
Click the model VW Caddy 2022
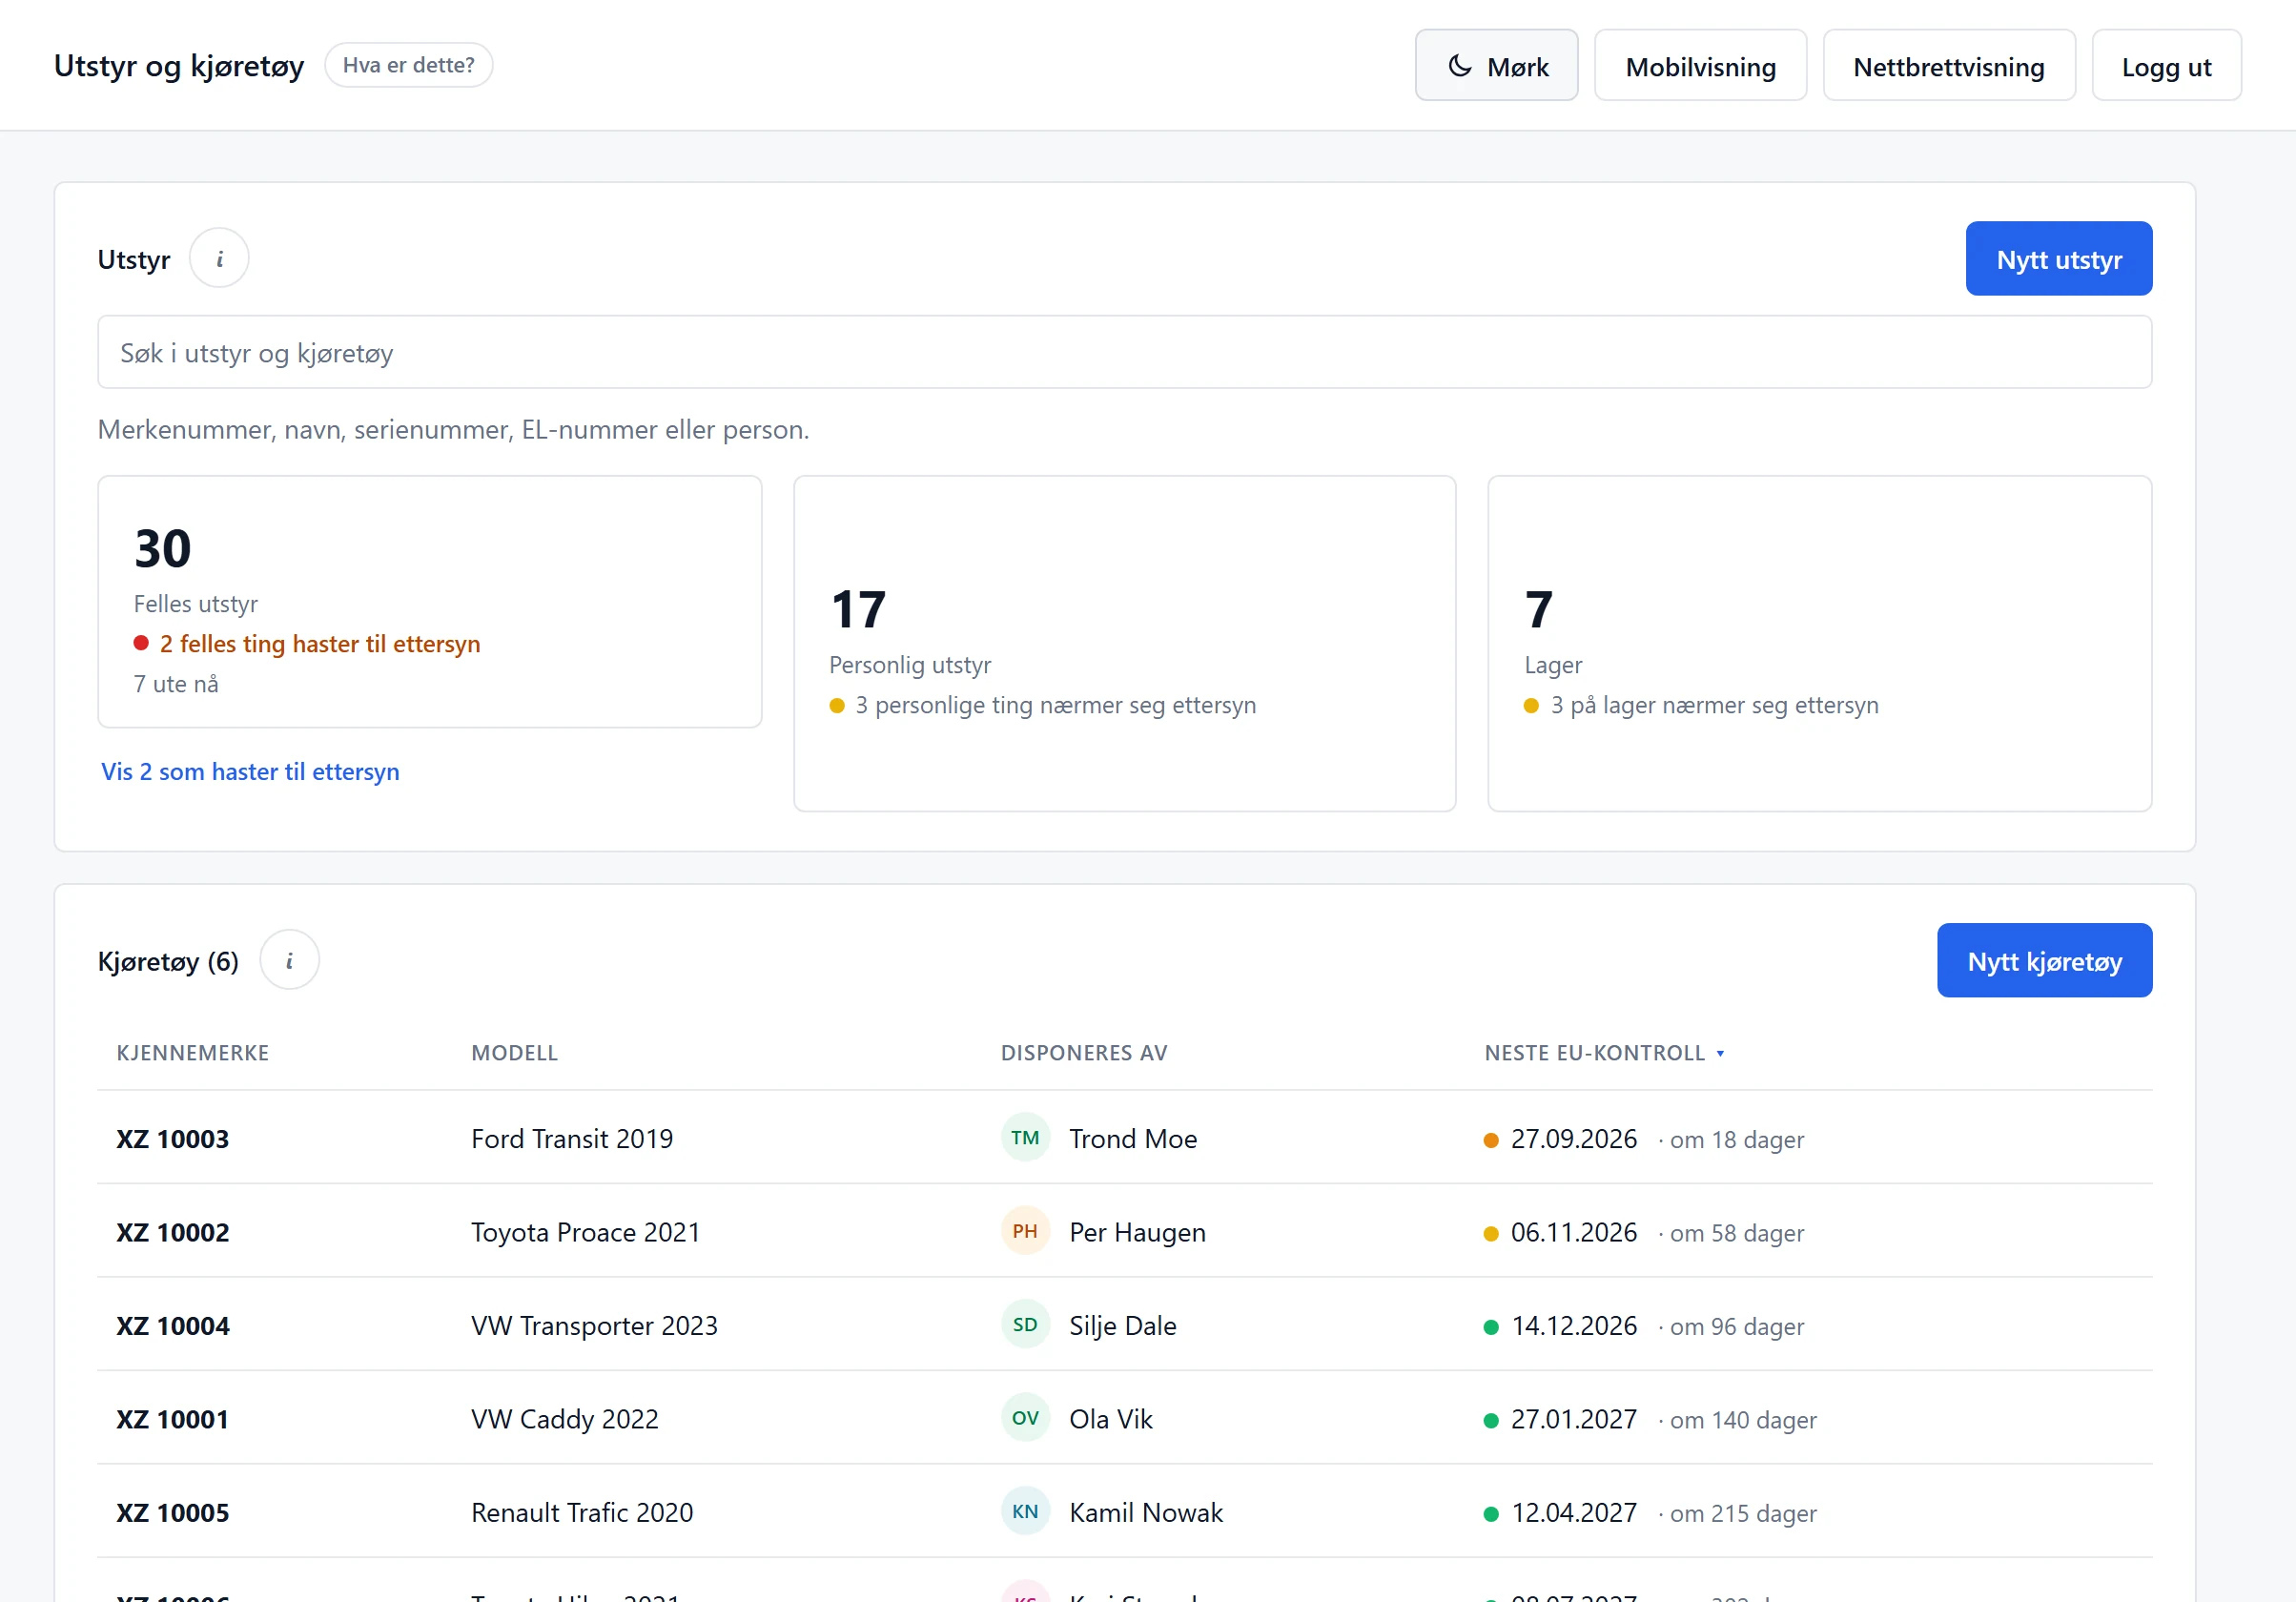(565, 1419)
